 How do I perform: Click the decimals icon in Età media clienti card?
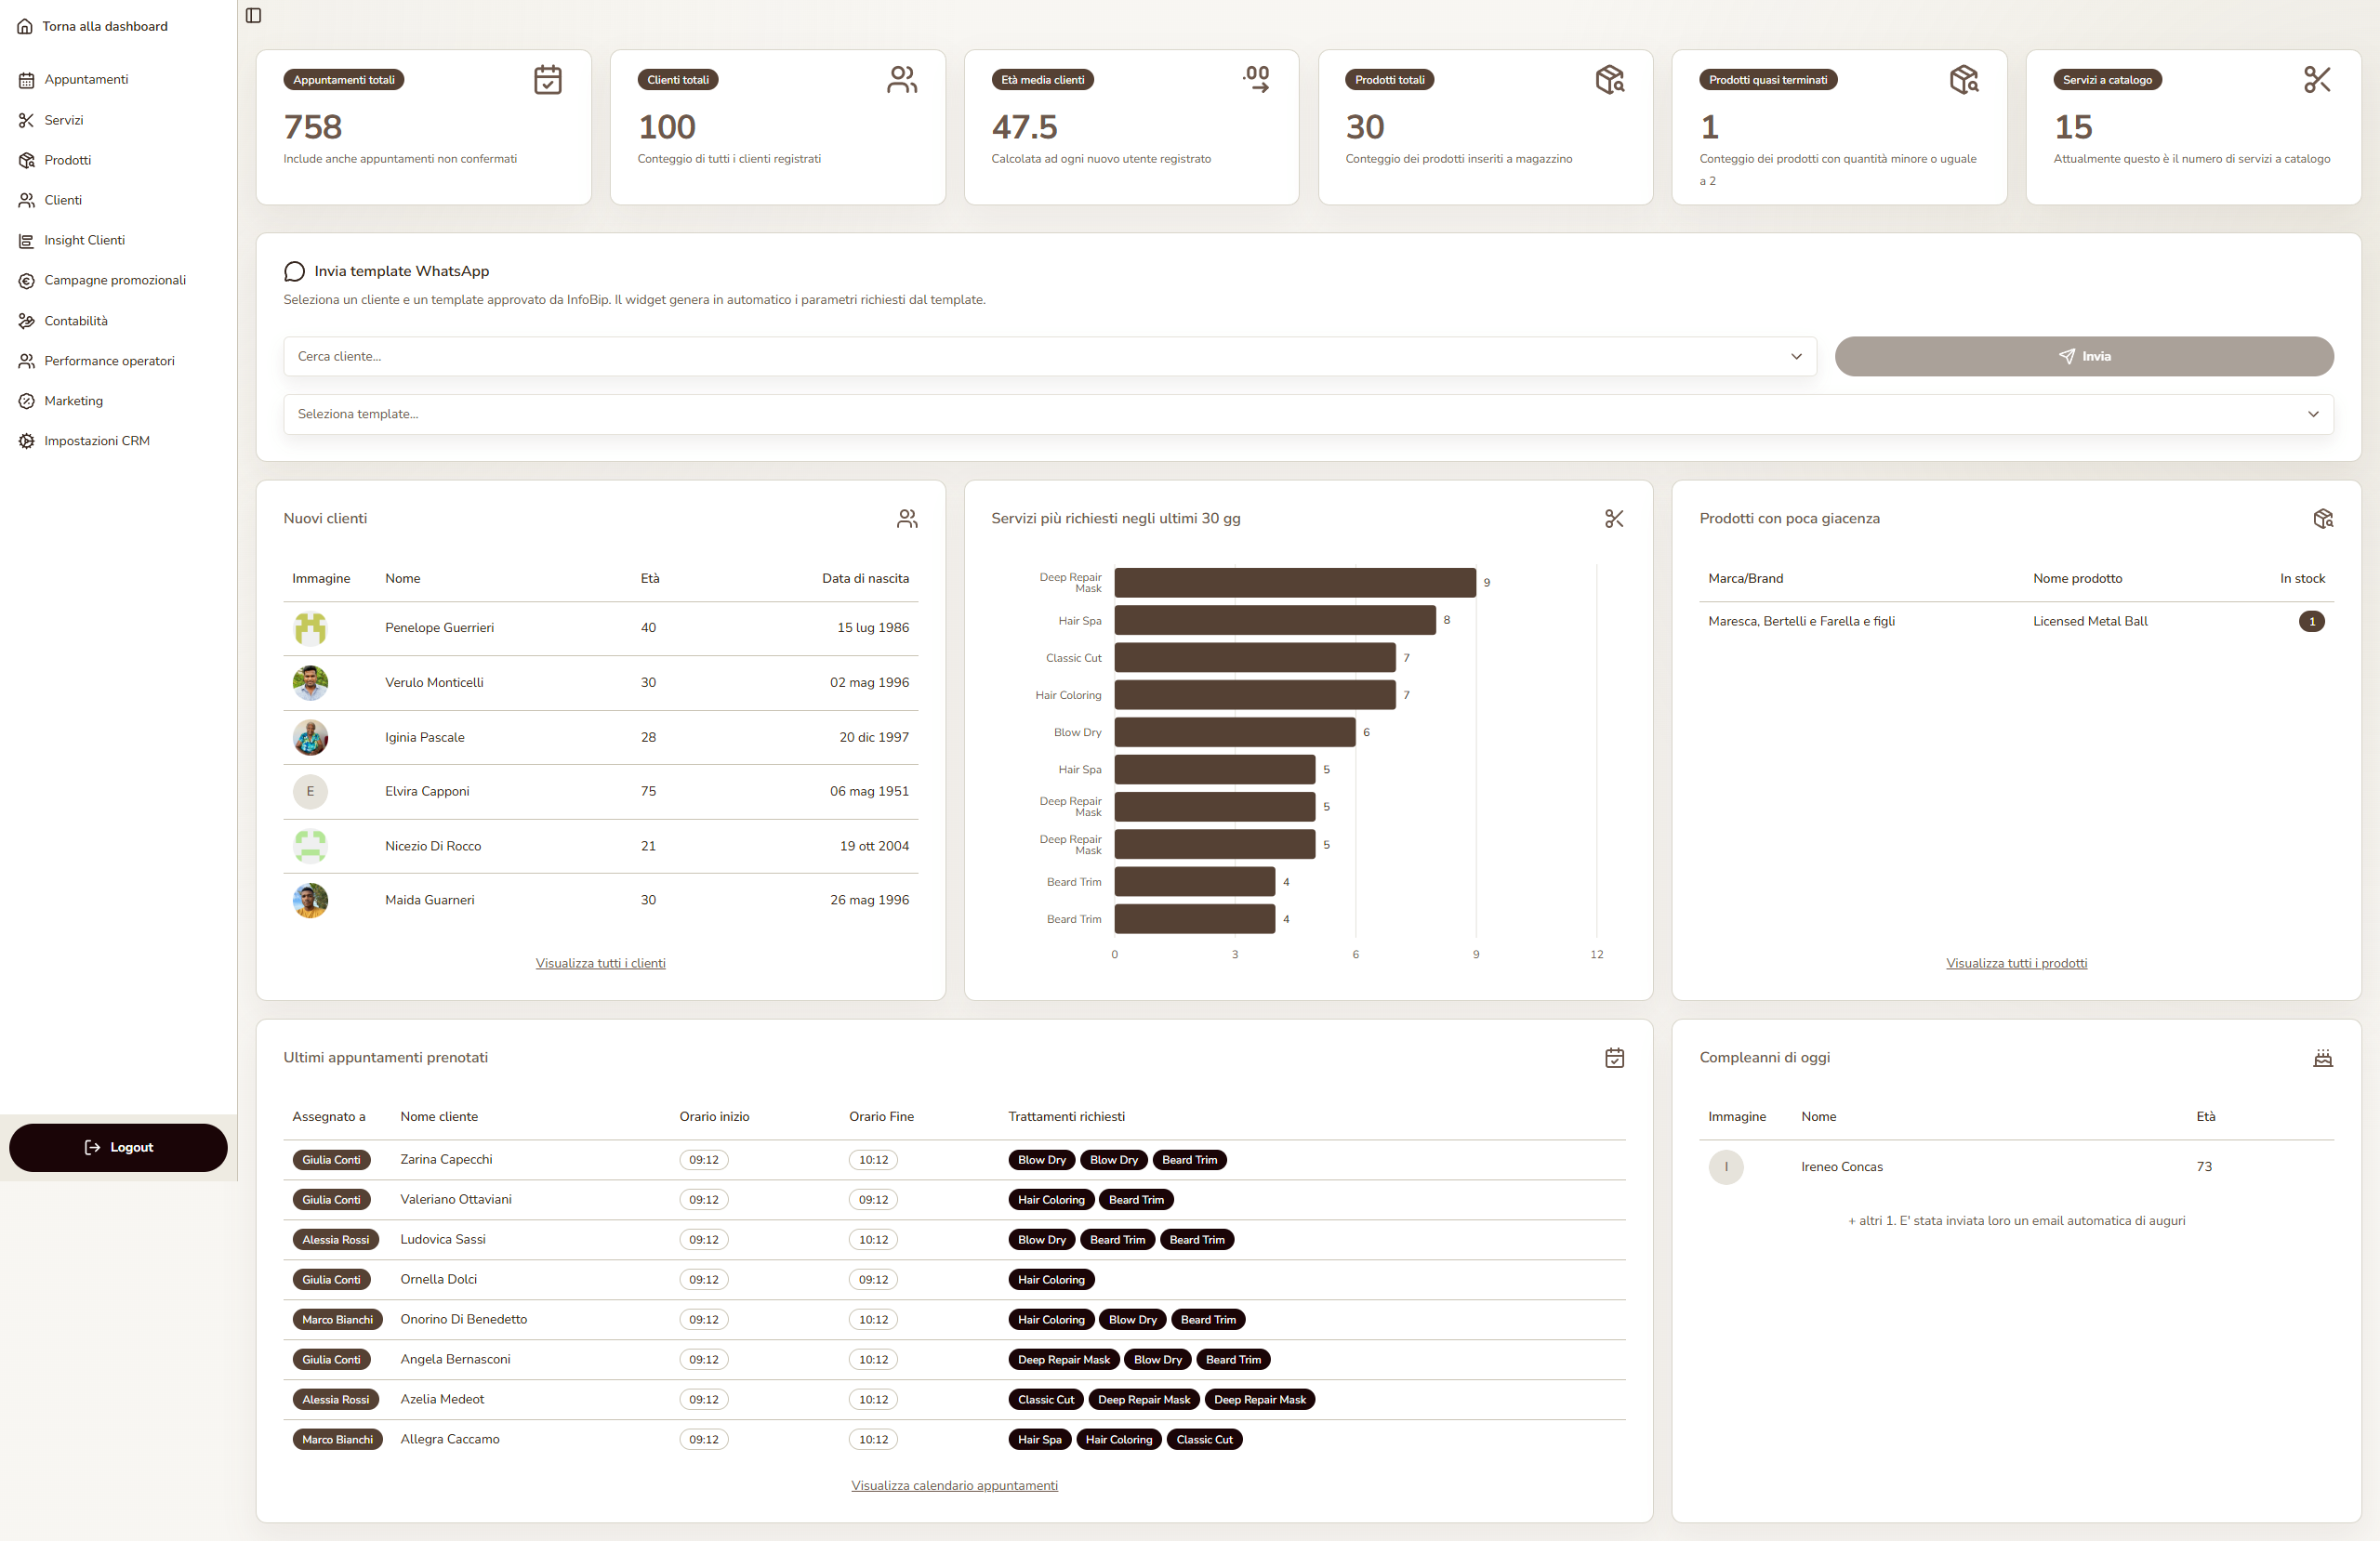pyautogui.click(x=1256, y=79)
